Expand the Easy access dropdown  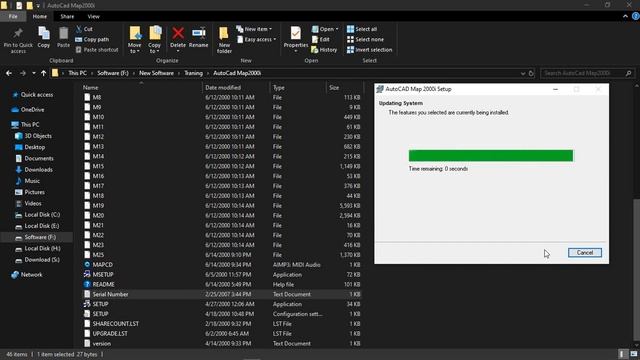(257, 40)
